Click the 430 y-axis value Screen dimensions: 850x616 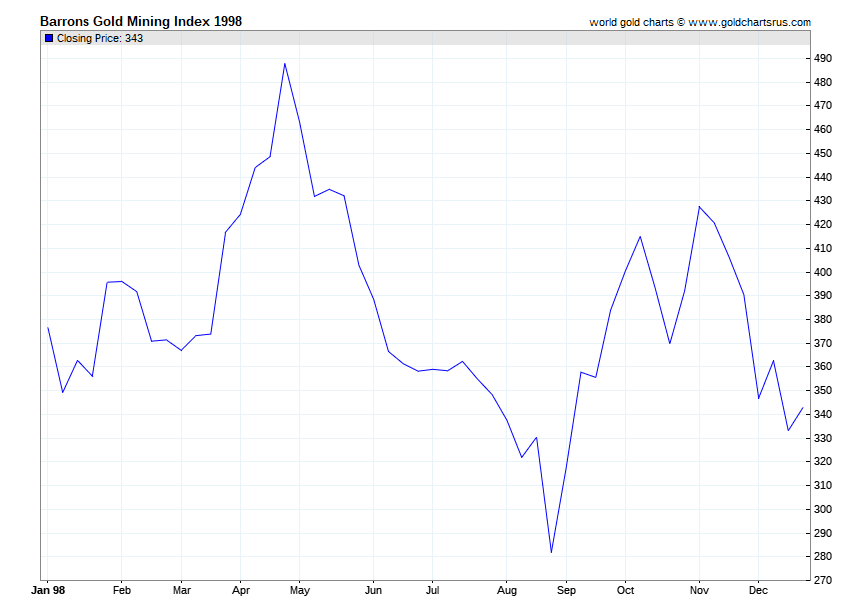point(823,201)
